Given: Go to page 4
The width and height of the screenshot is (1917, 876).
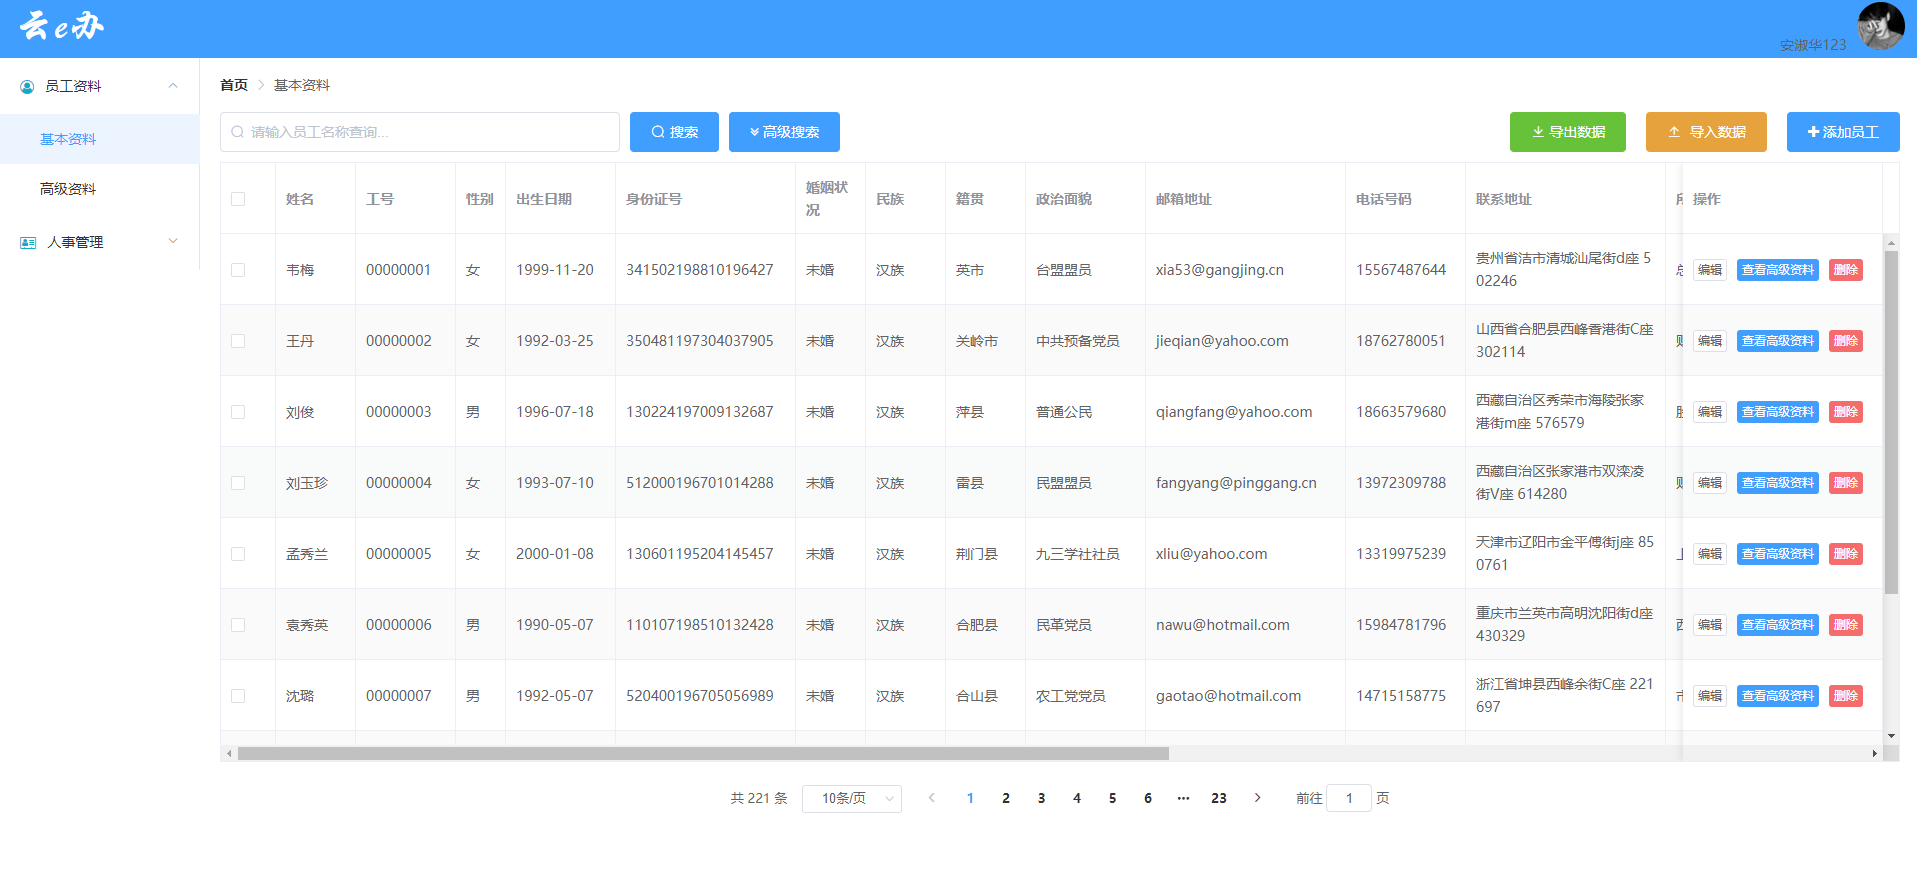Looking at the screenshot, I should pos(1077,798).
